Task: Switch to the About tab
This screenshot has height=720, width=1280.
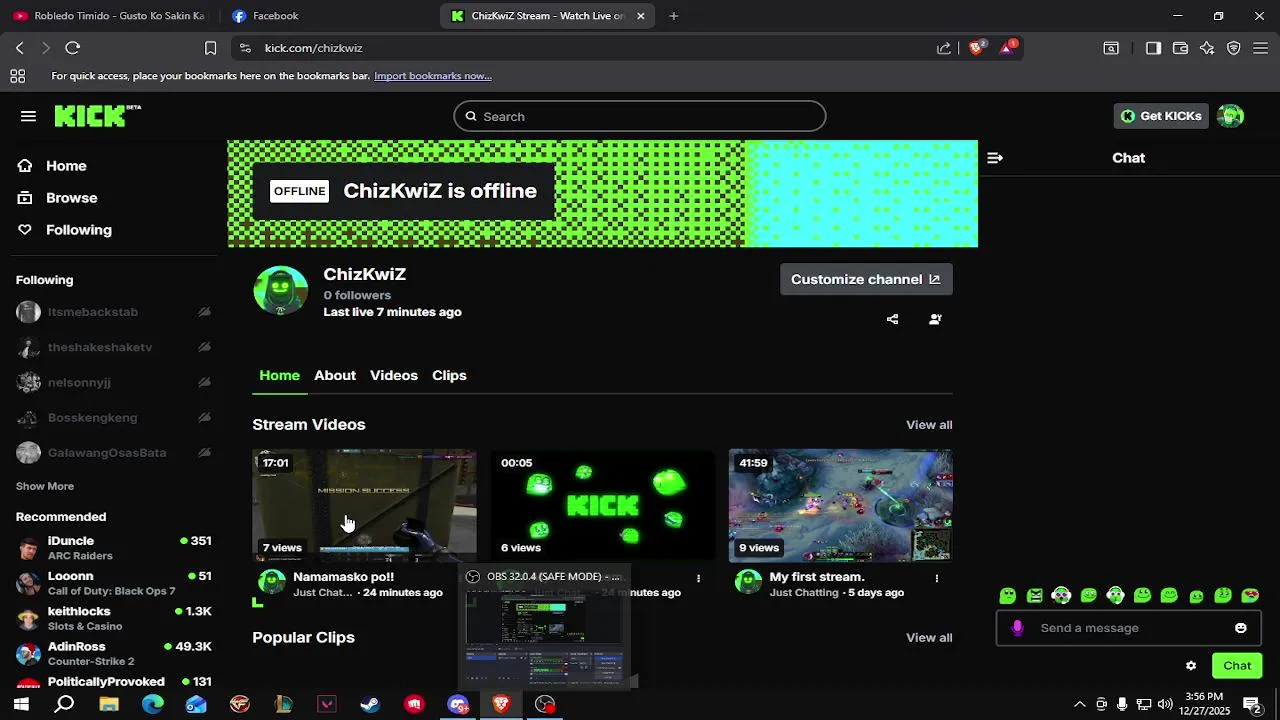Action: 335,375
